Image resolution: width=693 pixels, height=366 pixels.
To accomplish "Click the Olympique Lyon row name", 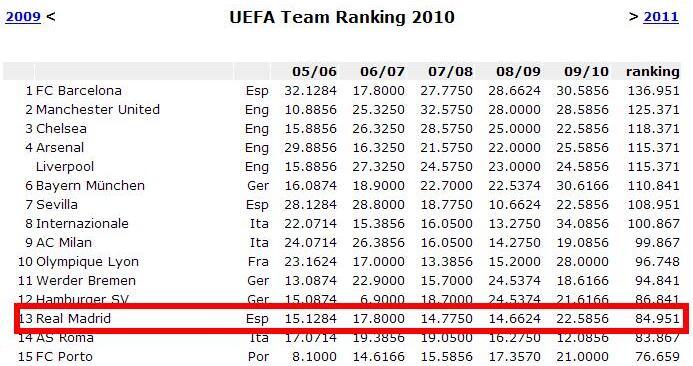I will pyautogui.click(x=88, y=262).
